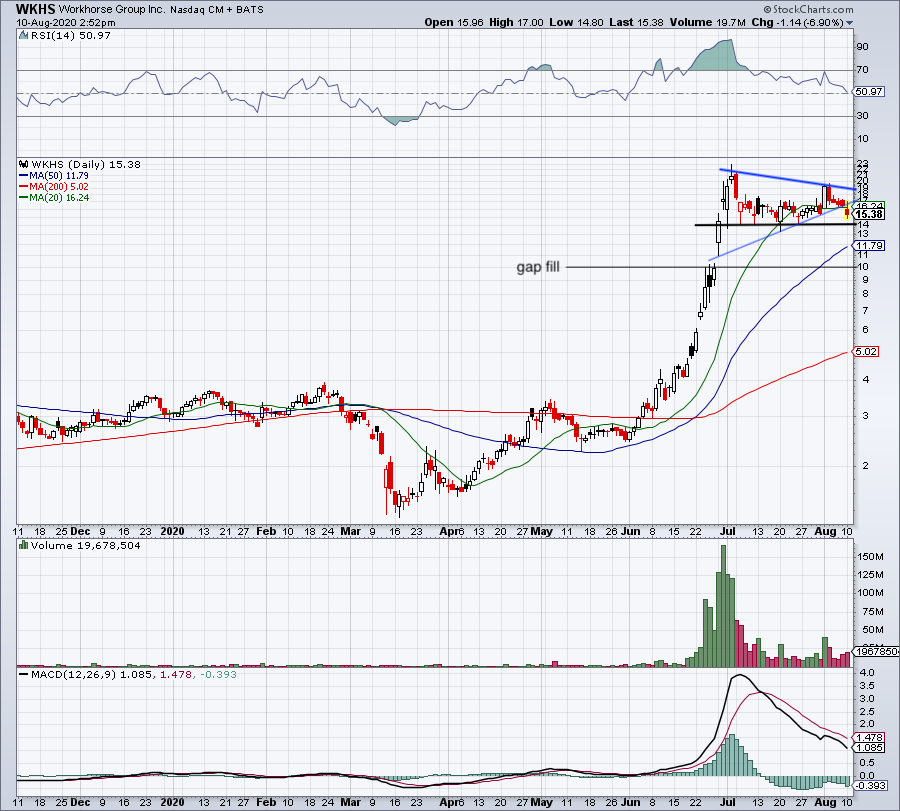
Task: Click the 4 label on price axis
Action: [x=865, y=379]
